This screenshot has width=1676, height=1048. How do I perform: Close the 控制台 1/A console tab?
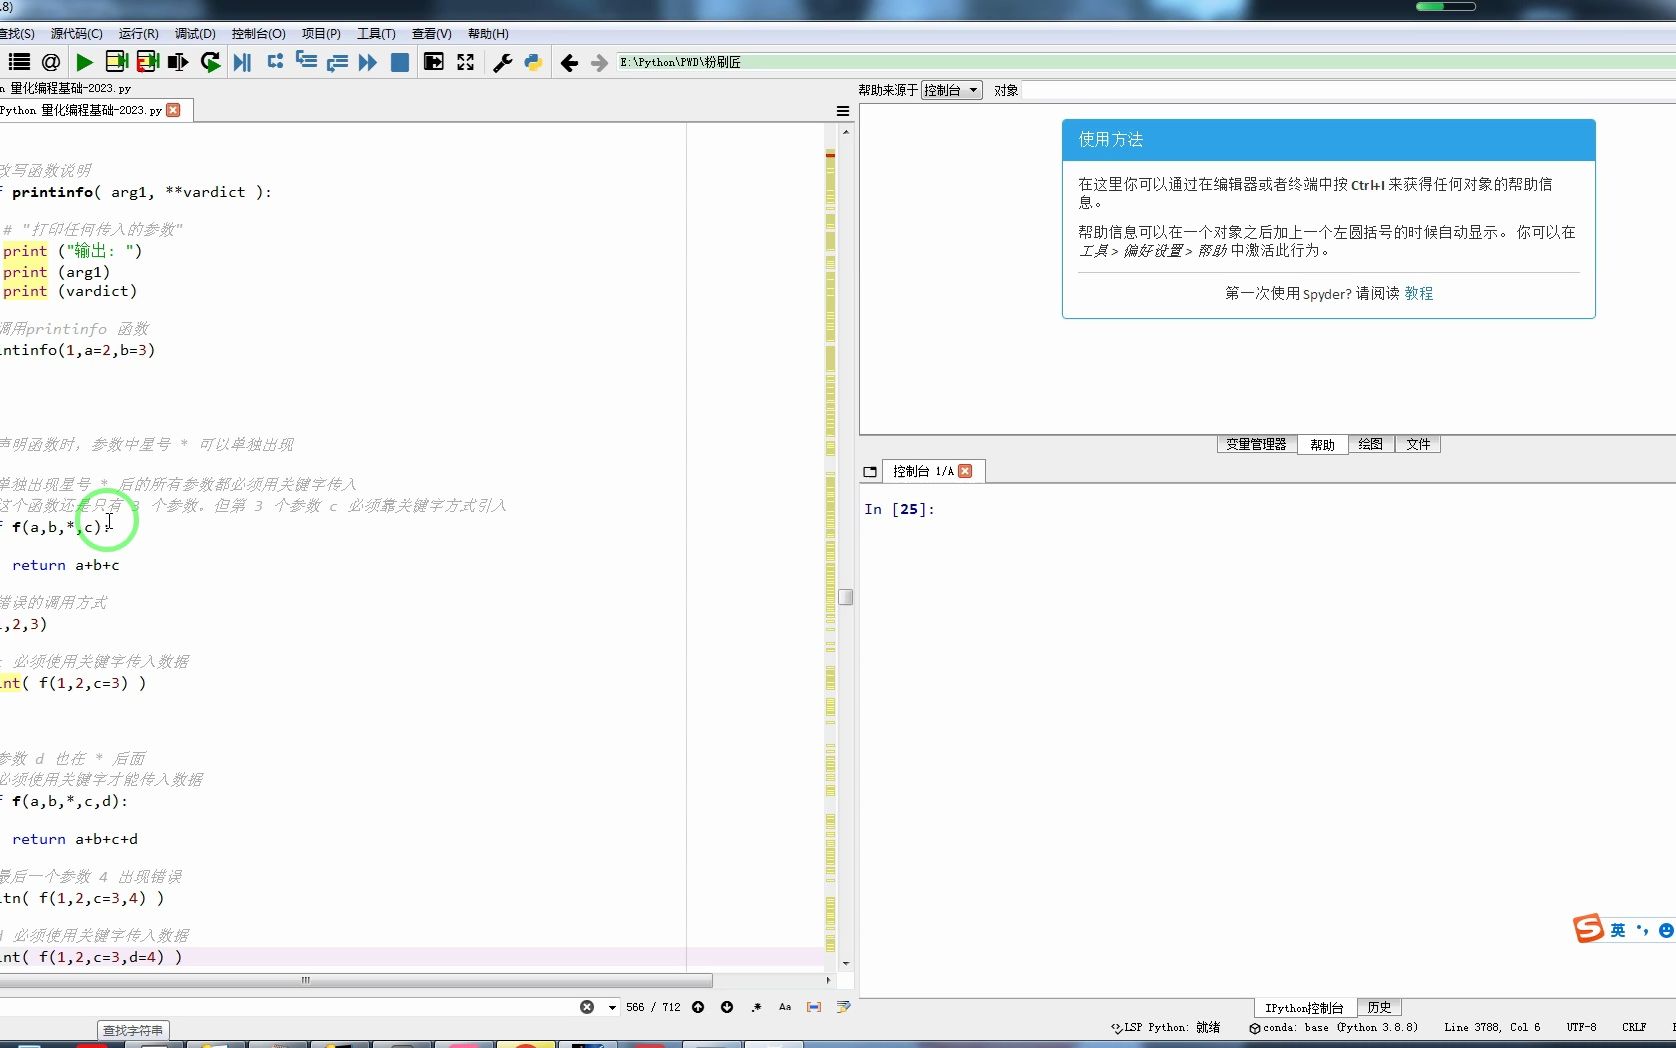click(x=965, y=471)
